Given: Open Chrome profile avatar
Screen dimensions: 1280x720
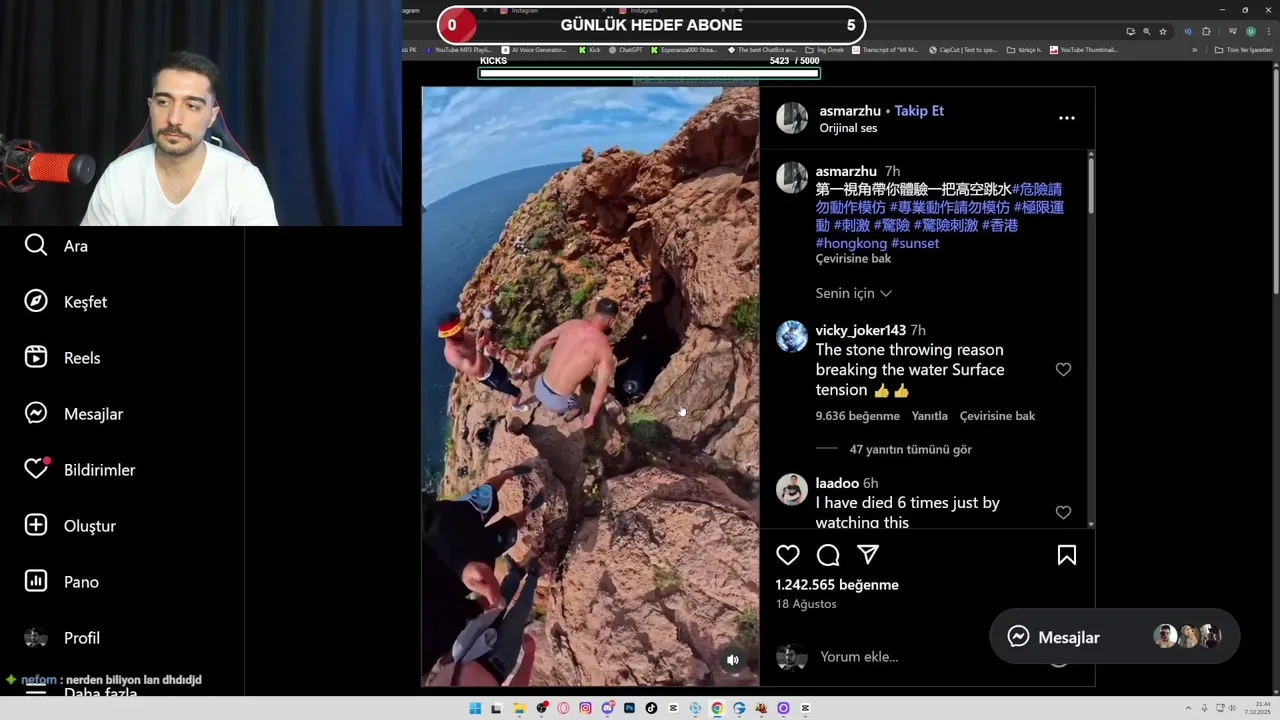Looking at the screenshot, I should 1250,31.
